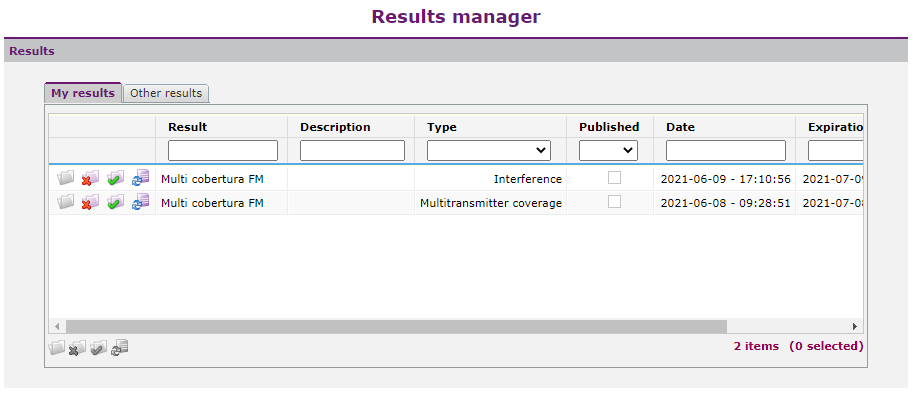
Task: Open folder icon in Multitransmitter coverage row
Action: click(66, 202)
